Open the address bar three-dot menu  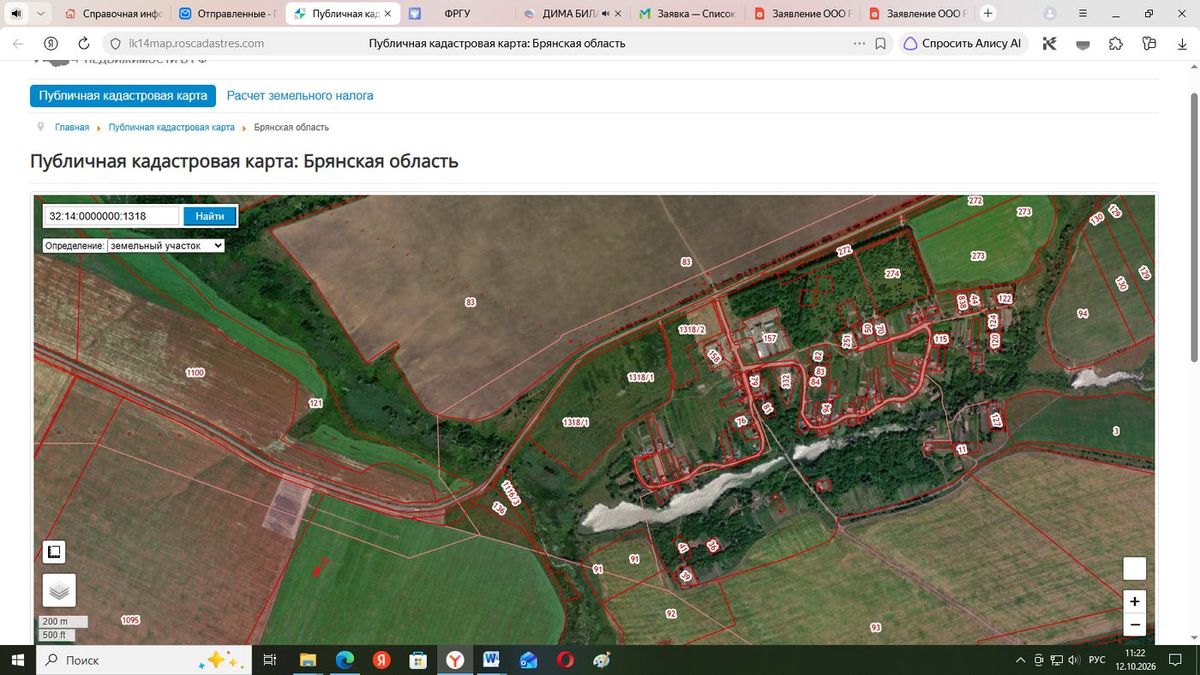click(x=859, y=44)
